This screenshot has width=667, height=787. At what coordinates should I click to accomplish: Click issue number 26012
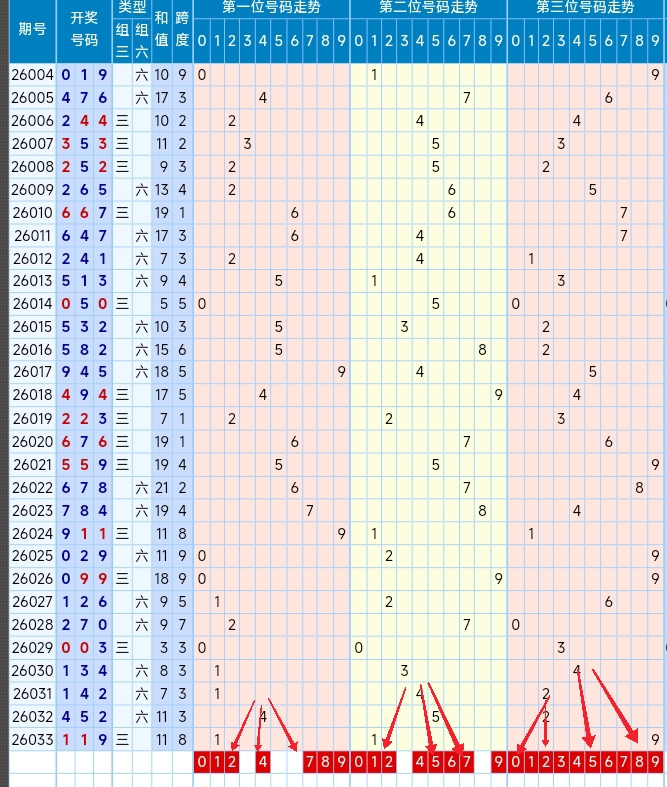point(33,258)
